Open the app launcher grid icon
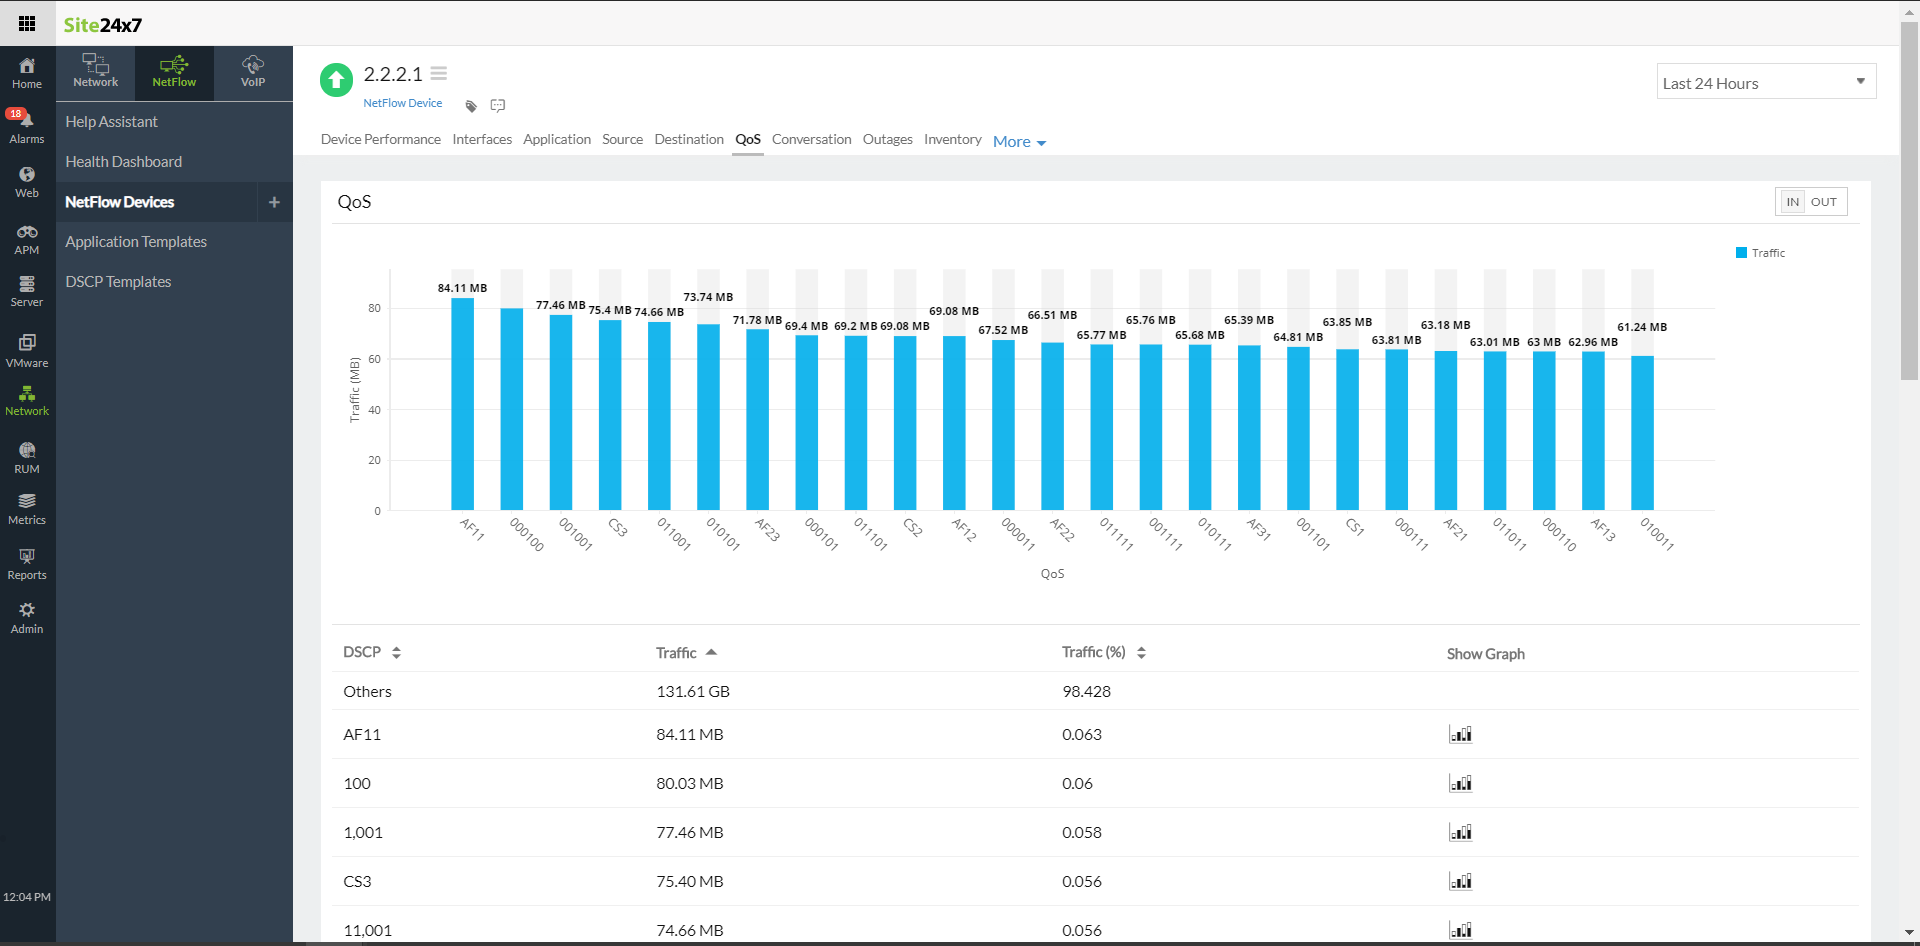 pos(27,23)
